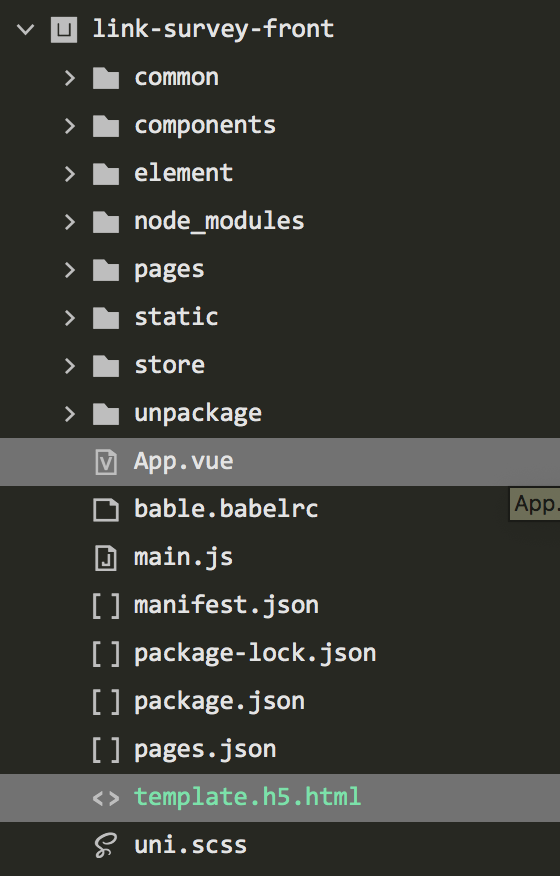Screen dimensions: 560x876
Task: Expand the common folder chevron
Action: click(69, 78)
